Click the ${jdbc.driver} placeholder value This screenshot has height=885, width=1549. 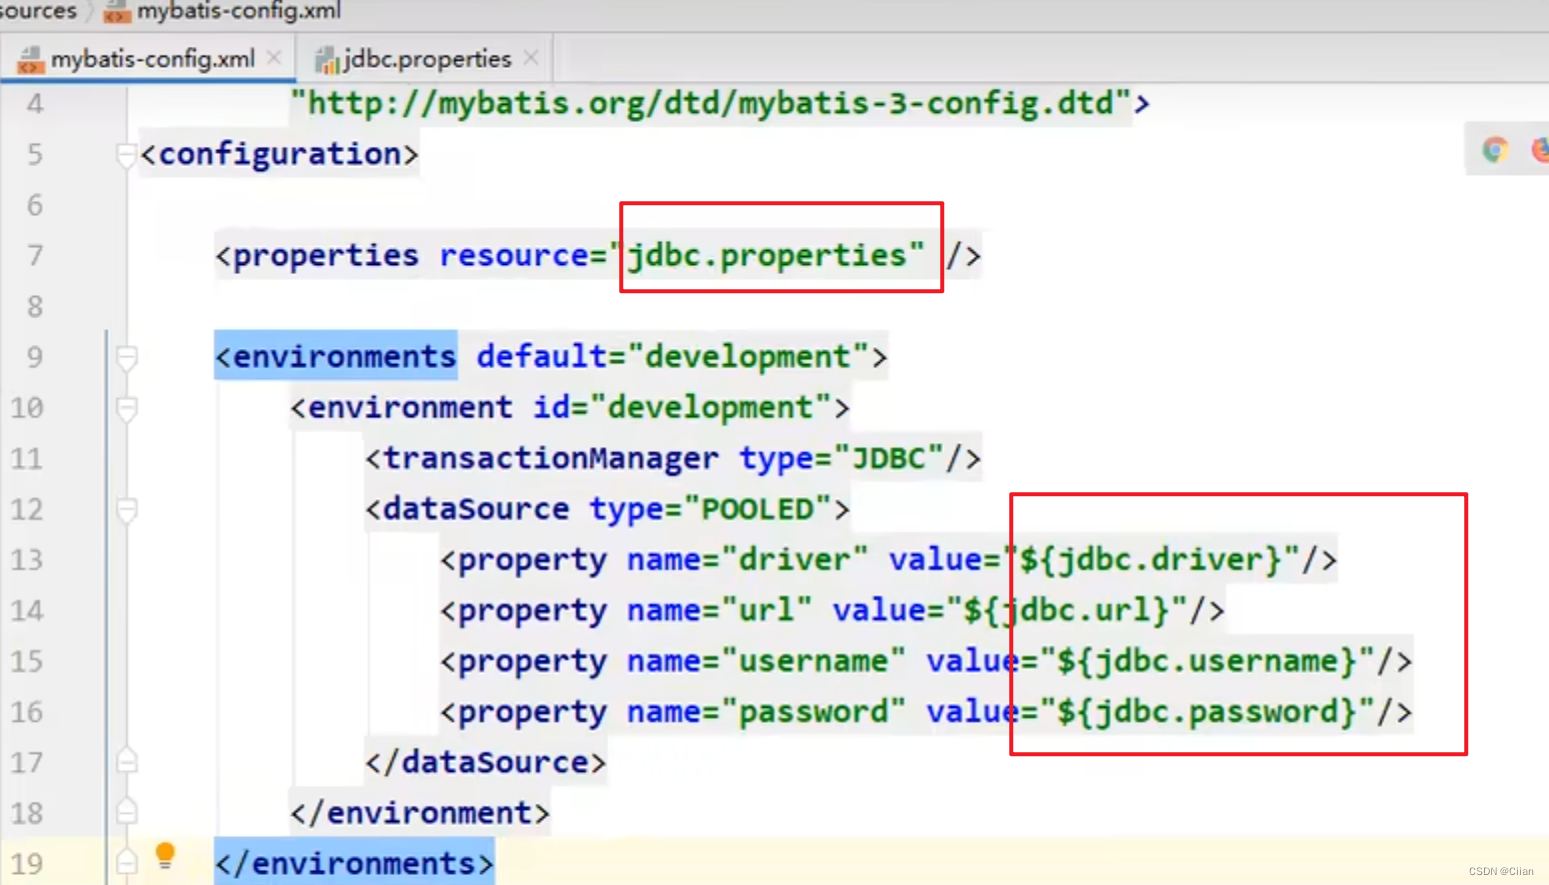point(1150,560)
